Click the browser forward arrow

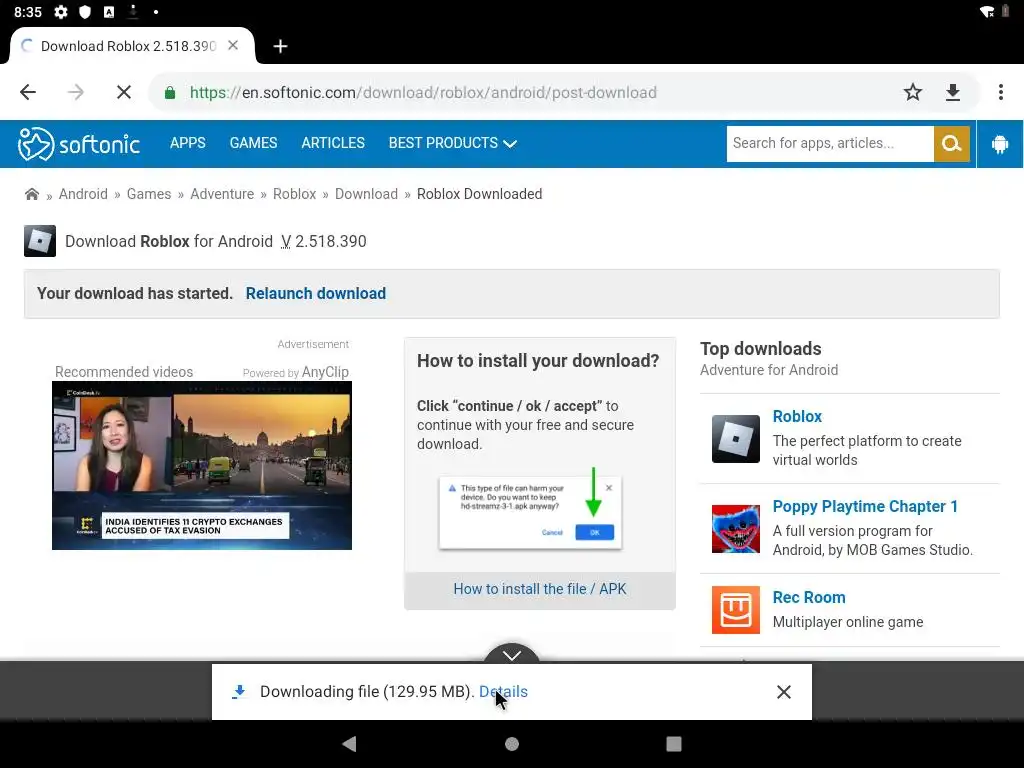[76, 92]
